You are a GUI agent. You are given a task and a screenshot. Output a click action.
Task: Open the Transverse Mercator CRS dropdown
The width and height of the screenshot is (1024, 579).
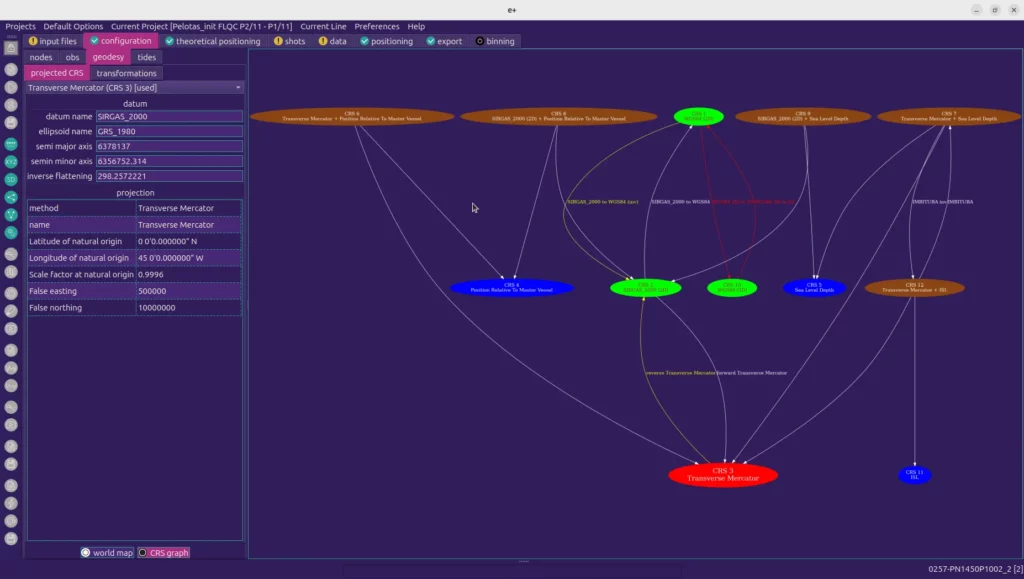click(x=134, y=88)
